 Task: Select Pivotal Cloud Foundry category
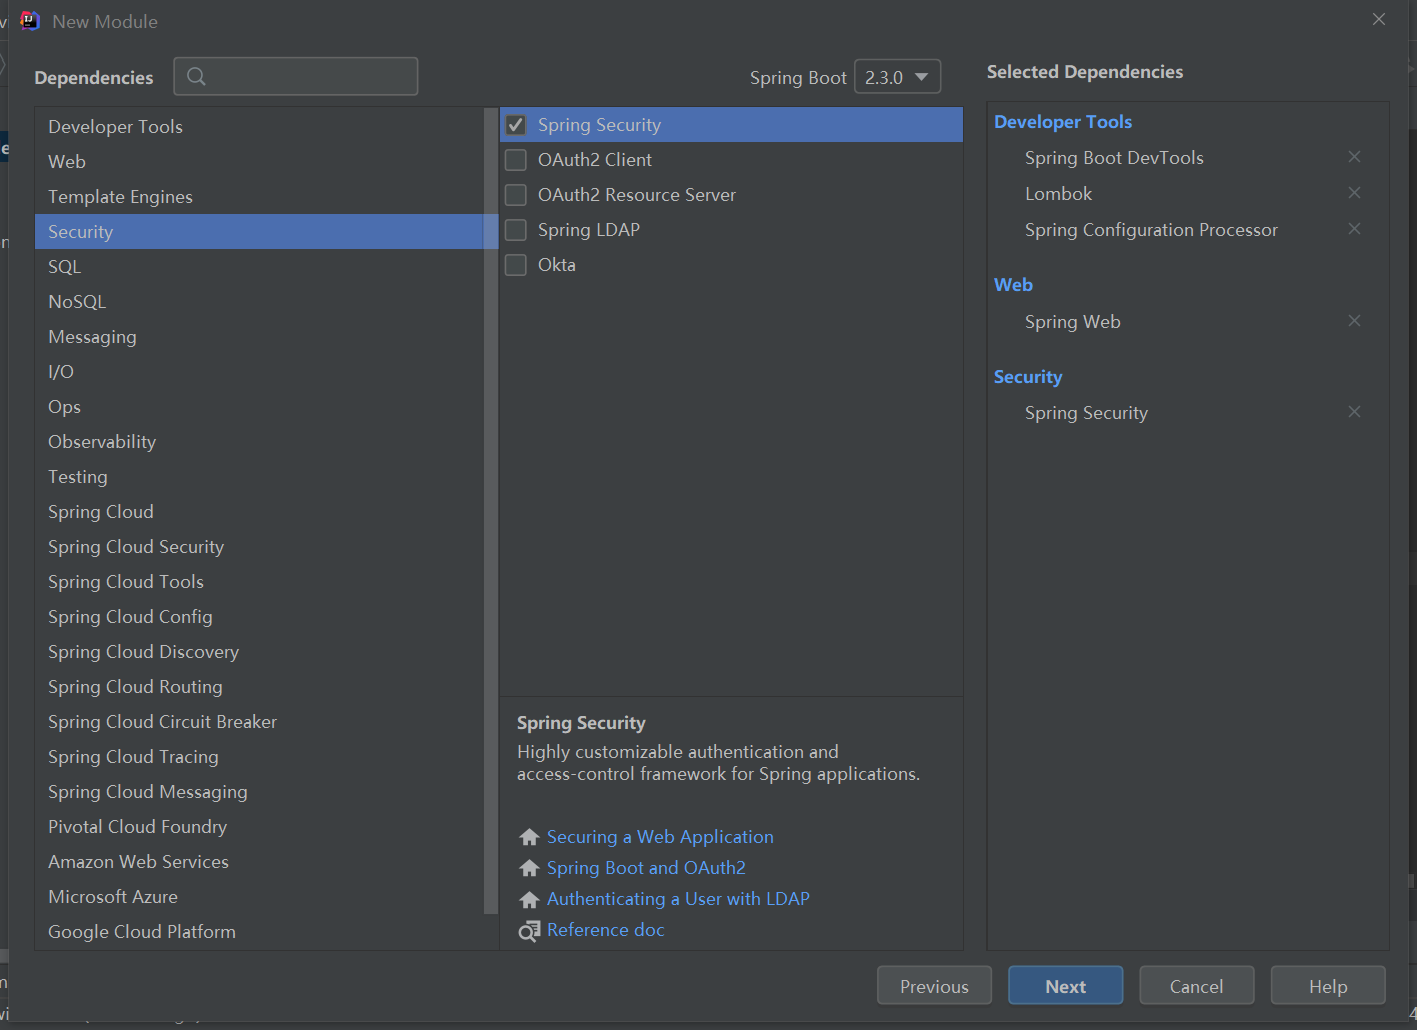[259, 827]
